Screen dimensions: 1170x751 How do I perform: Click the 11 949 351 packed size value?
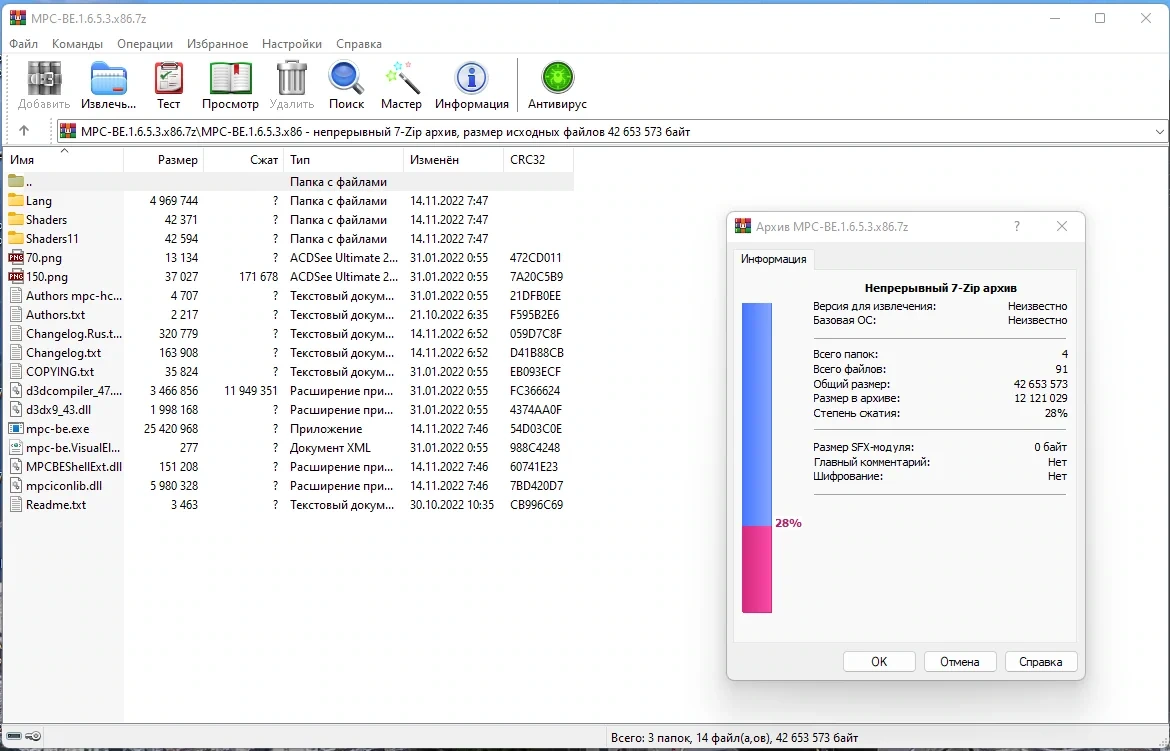point(251,390)
